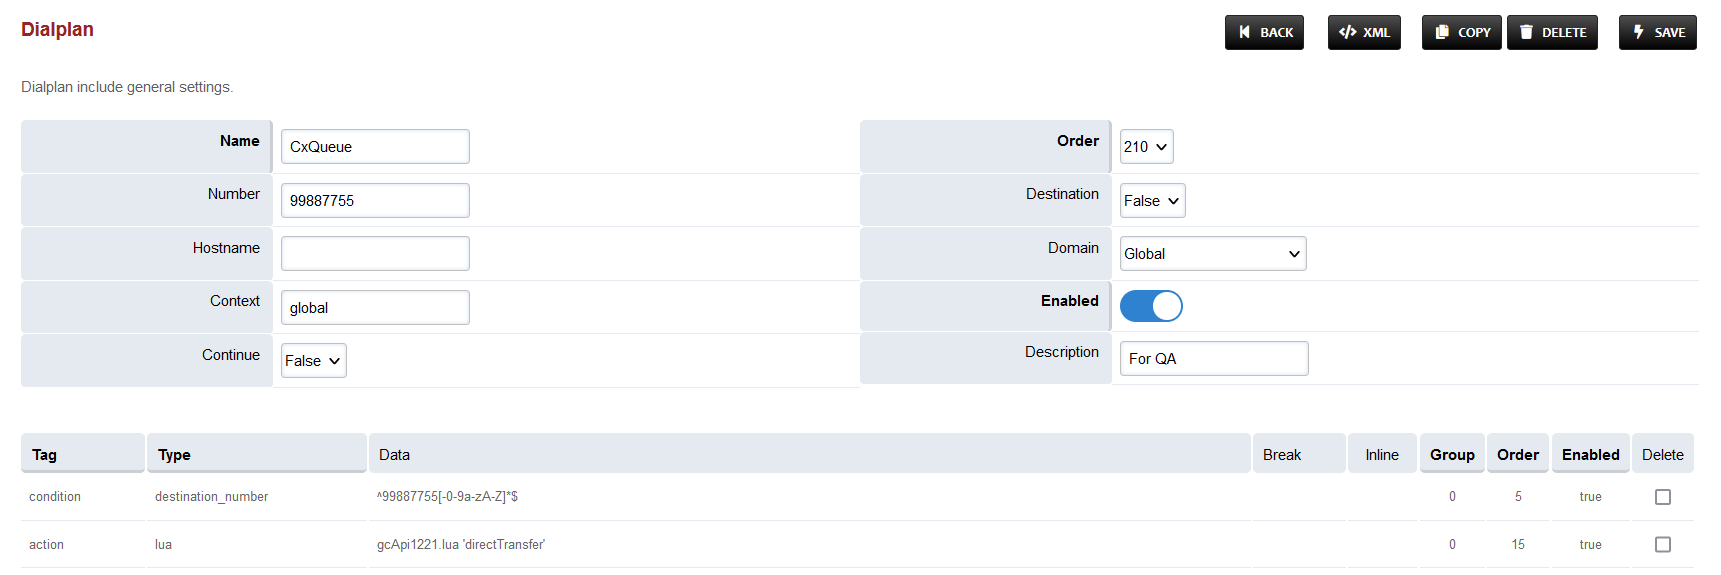This screenshot has width=1721, height=575.
Task: Expand the Domain Global dropdown
Action: 1212,254
